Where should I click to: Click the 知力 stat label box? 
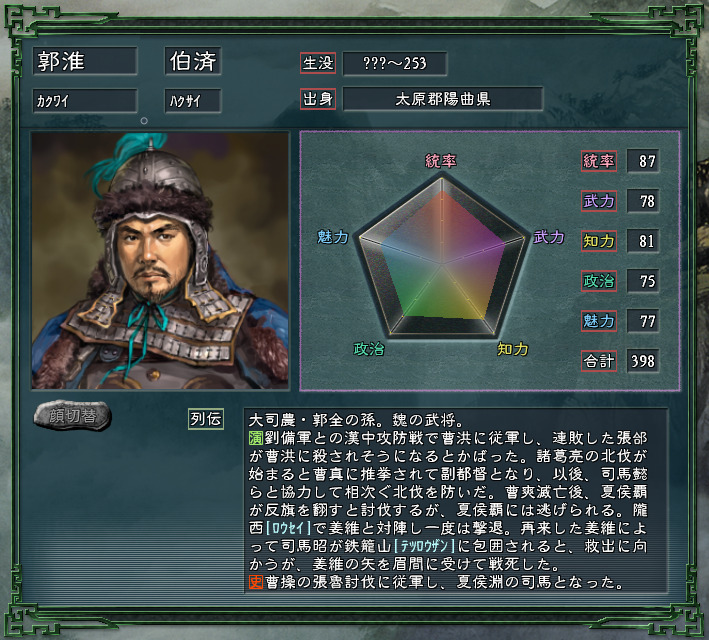pos(599,241)
